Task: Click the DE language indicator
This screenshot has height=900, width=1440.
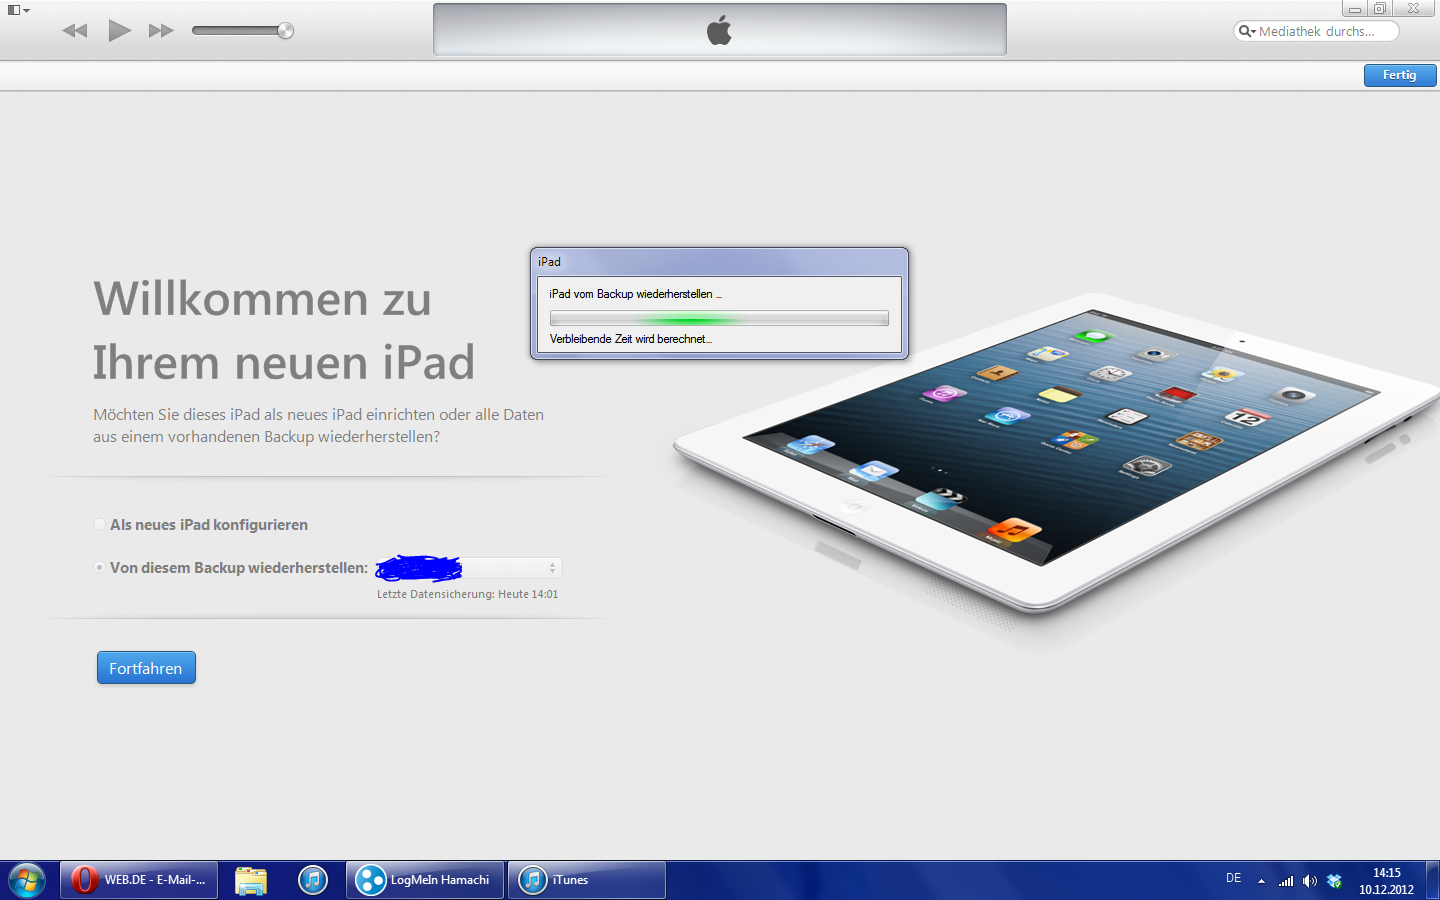Action: click(1234, 878)
